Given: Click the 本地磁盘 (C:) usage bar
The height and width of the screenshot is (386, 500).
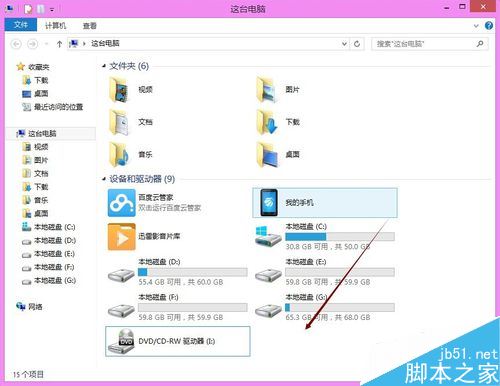Looking at the screenshot, I should (340, 237).
